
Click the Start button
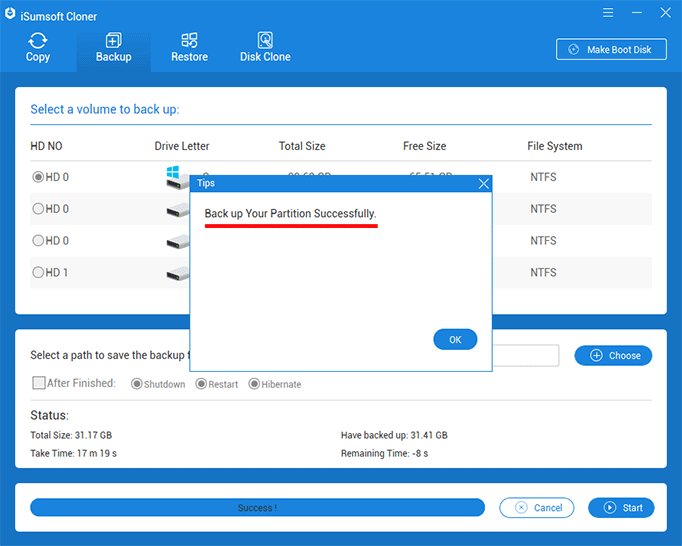621,508
